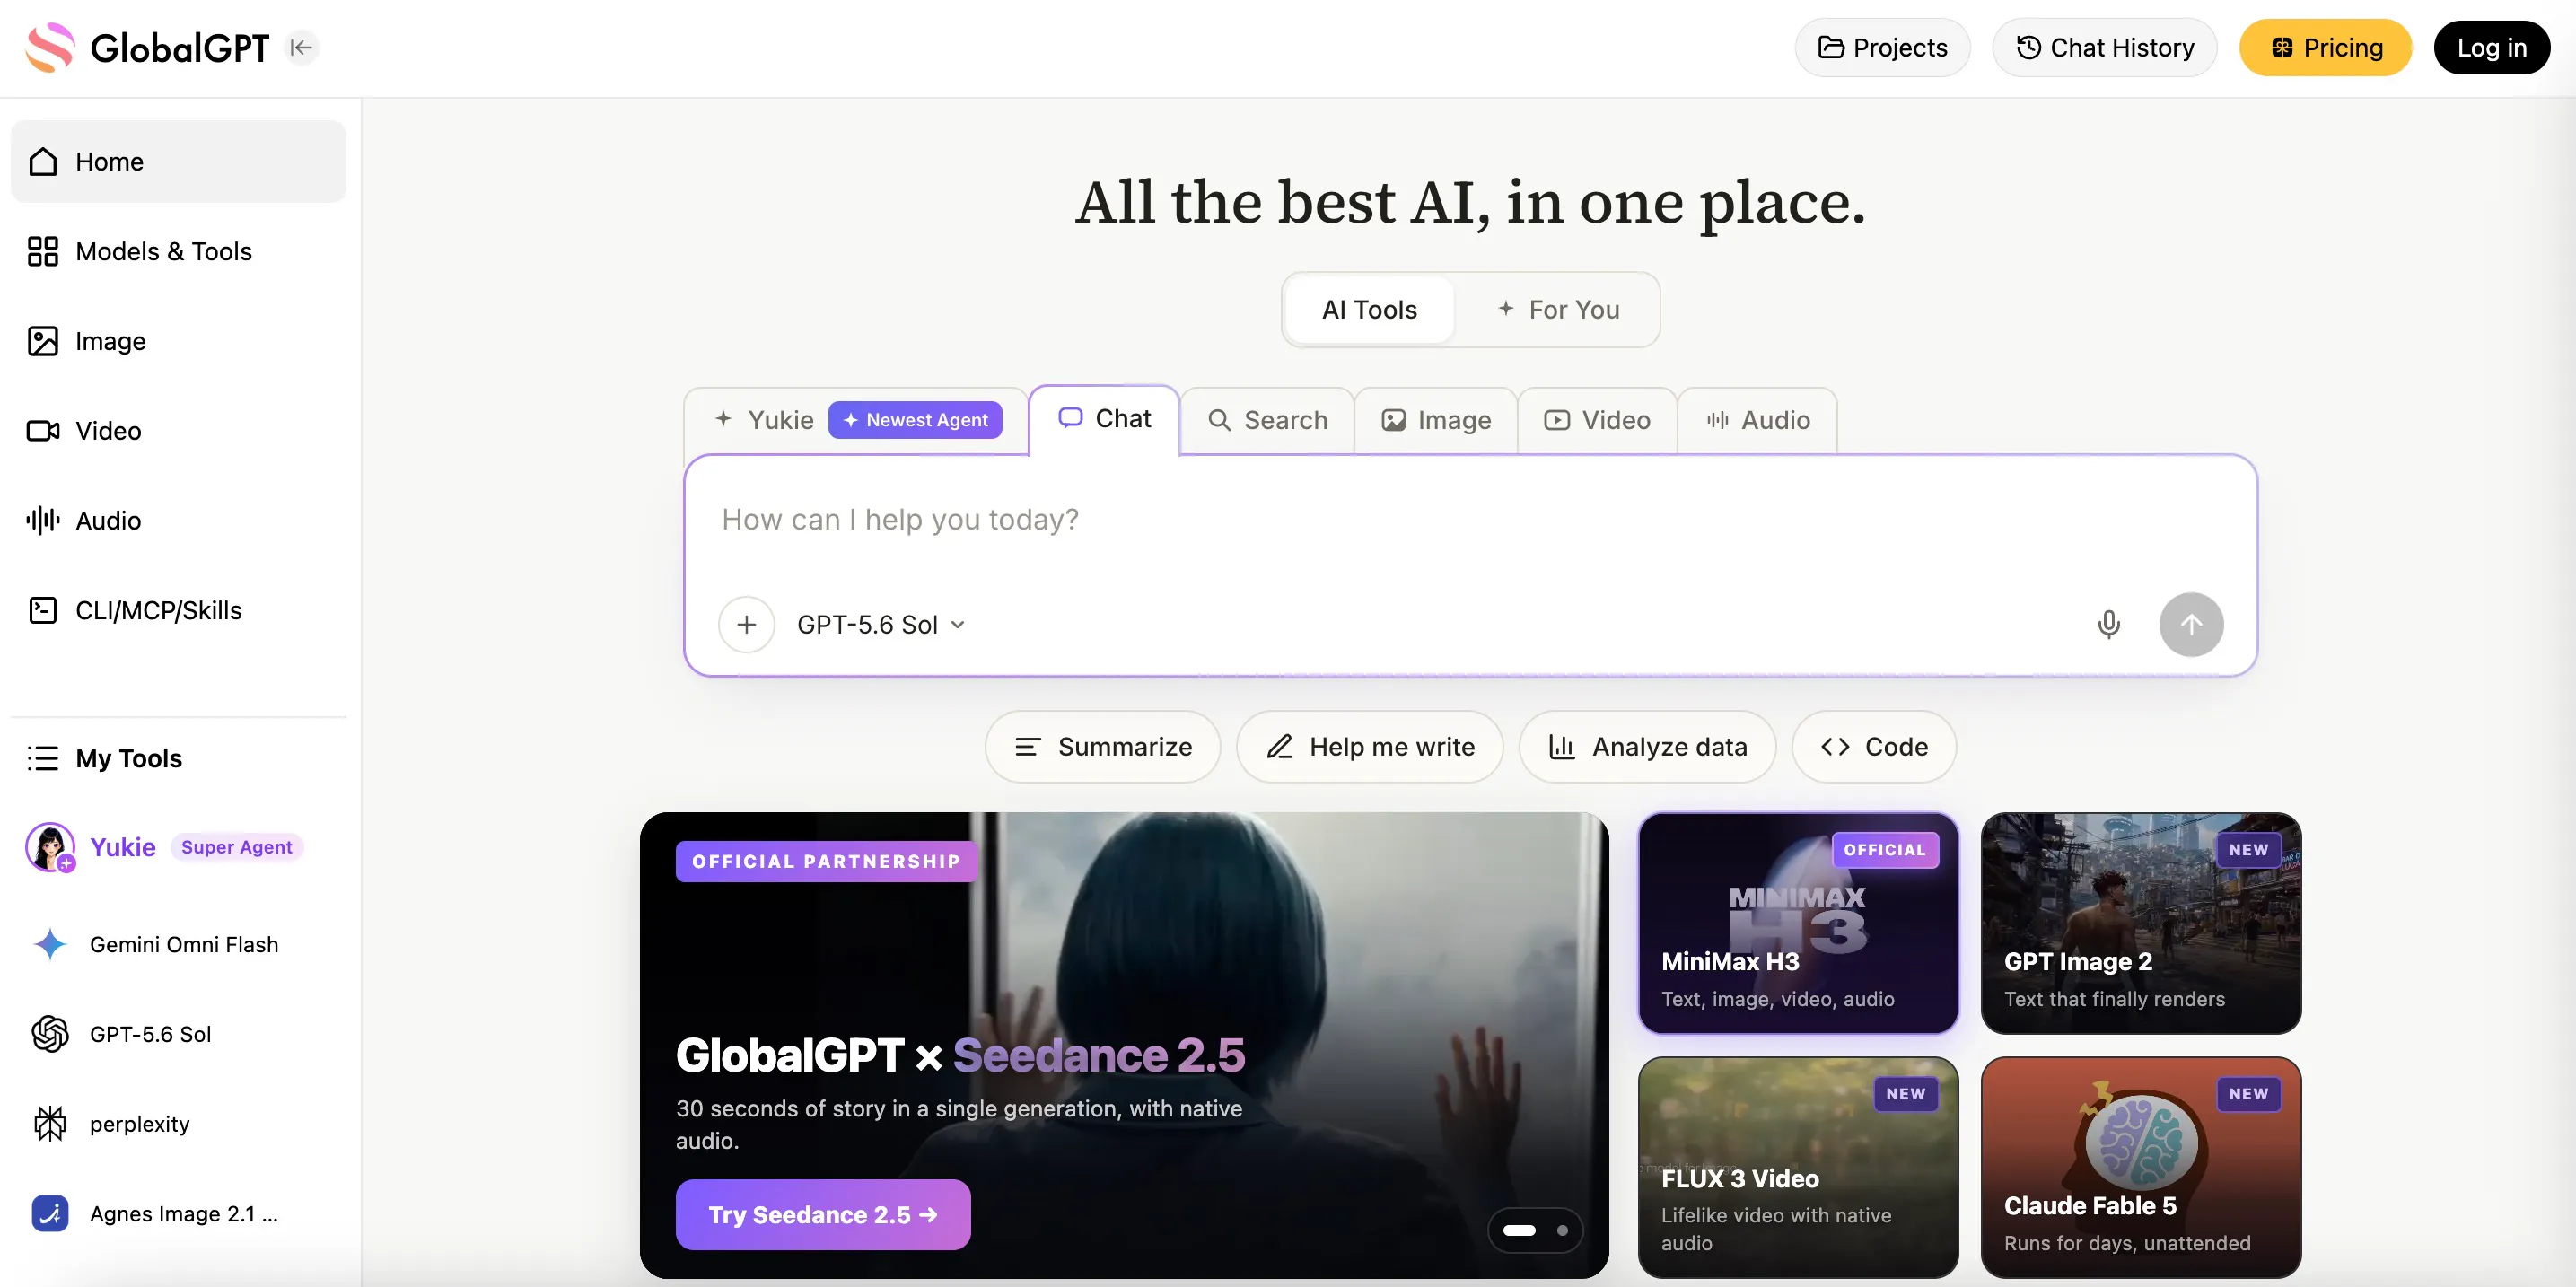
Task: Click the Newest Agent badge
Action: tap(915, 420)
